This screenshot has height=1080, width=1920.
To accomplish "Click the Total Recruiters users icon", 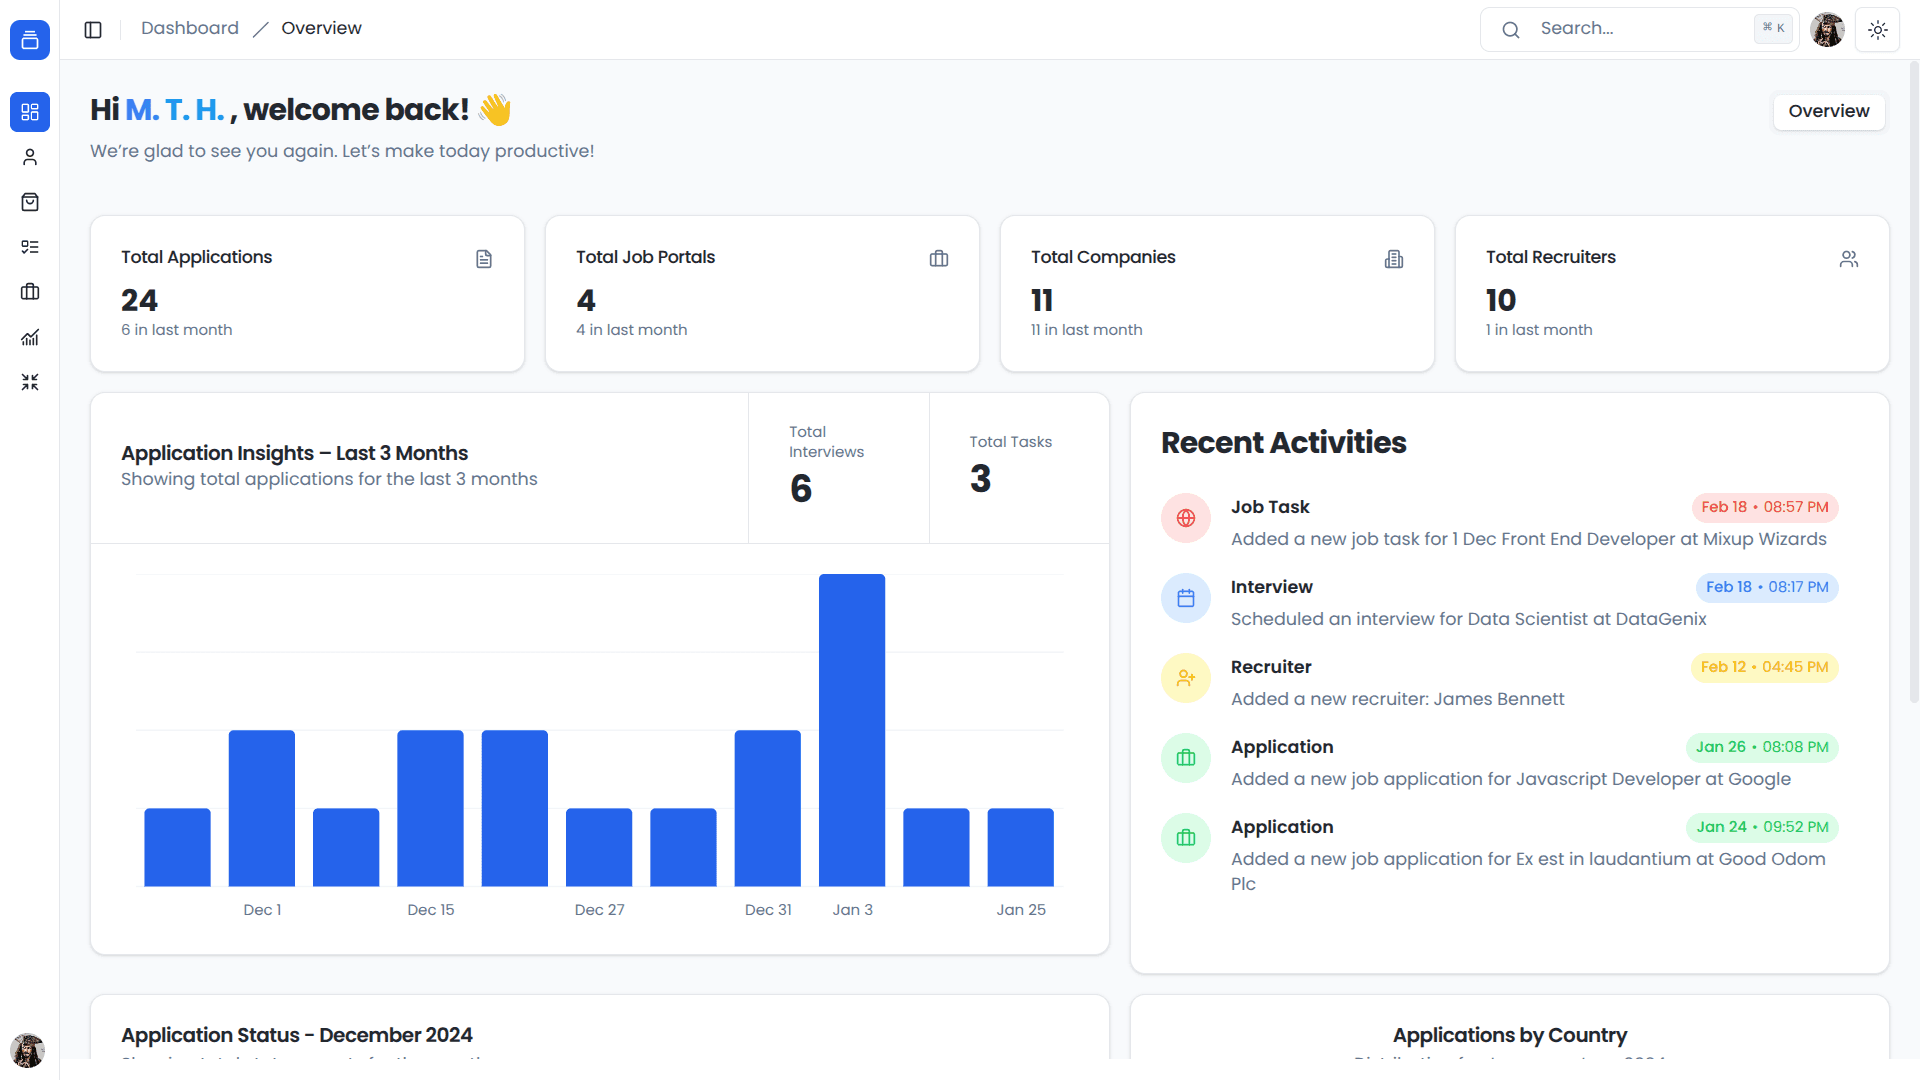I will [1848, 259].
